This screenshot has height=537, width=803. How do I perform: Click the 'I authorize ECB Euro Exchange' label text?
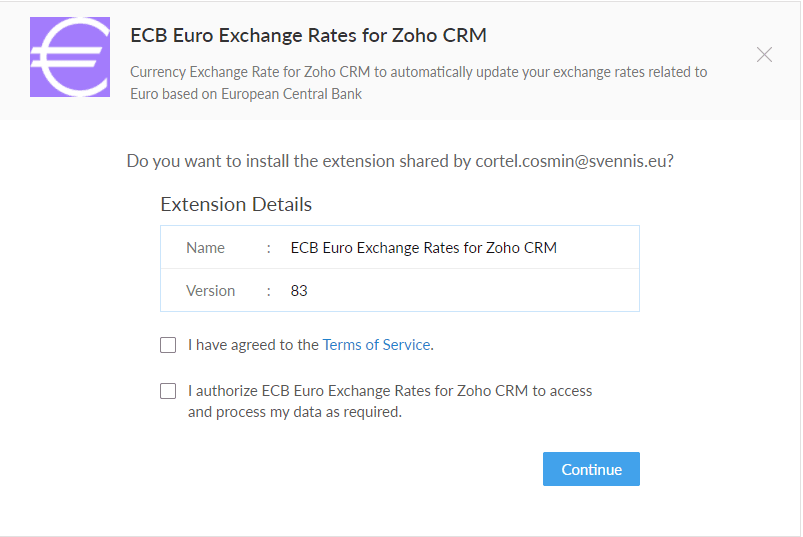[x=390, y=391]
